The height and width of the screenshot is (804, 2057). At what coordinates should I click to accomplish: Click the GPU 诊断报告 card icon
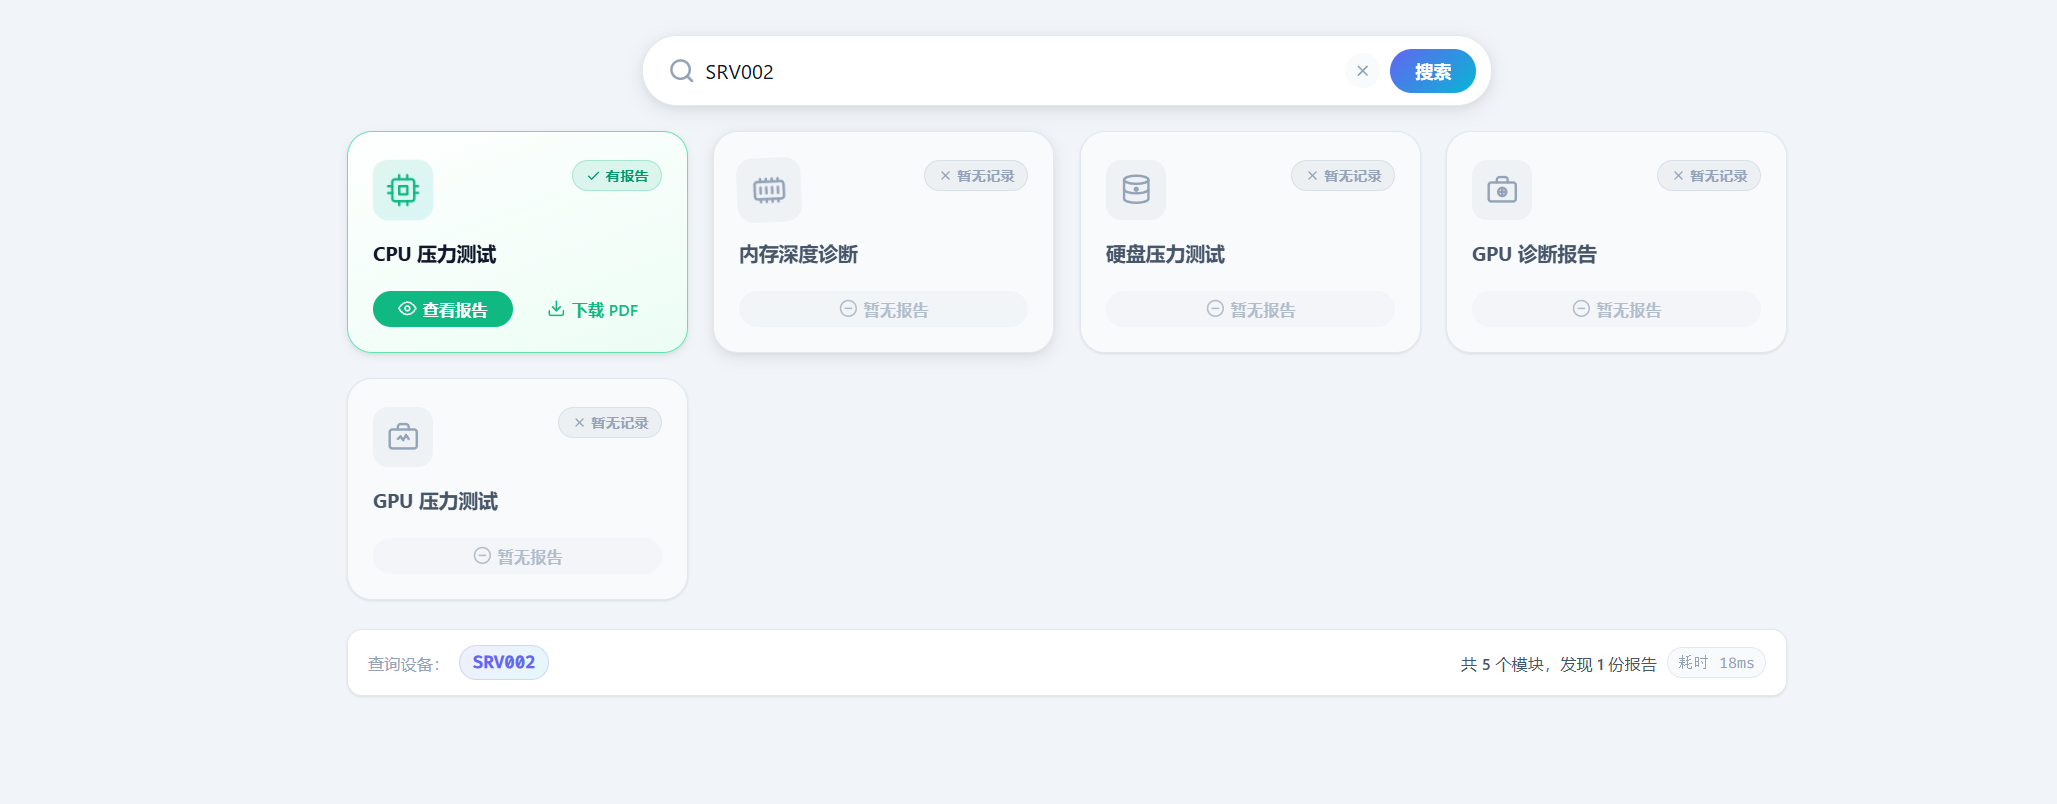coord(1502,190)
